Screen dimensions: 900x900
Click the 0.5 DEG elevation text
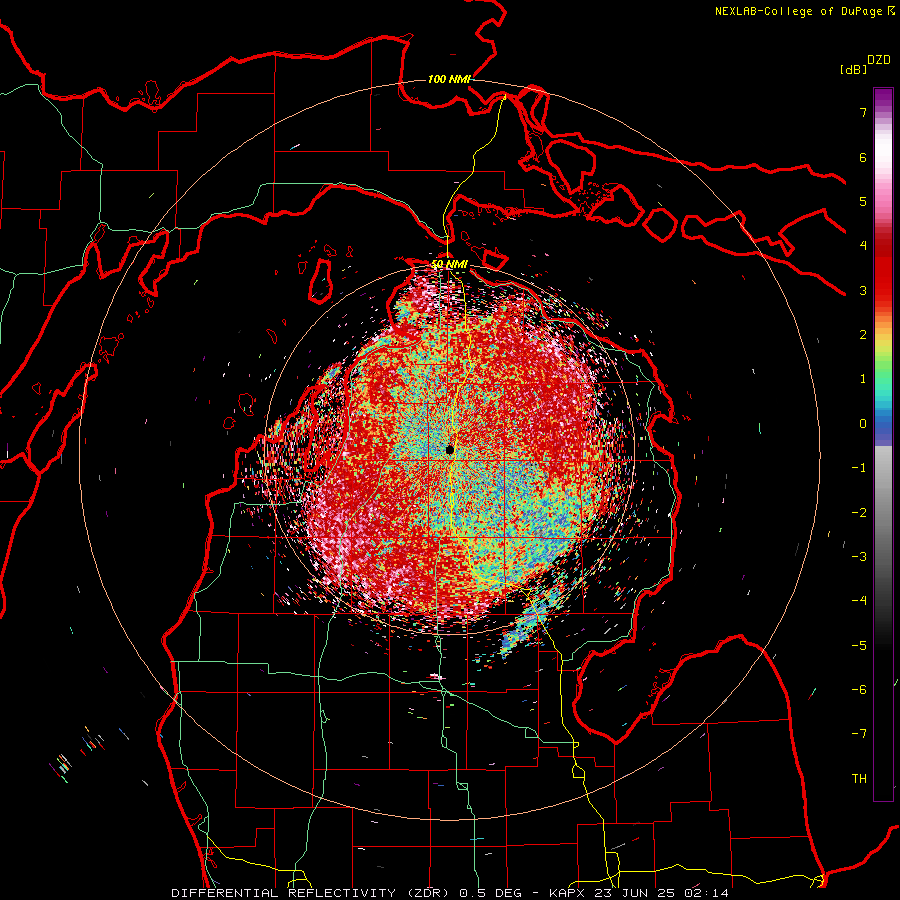pyautogui.click(x=491, y=893)
